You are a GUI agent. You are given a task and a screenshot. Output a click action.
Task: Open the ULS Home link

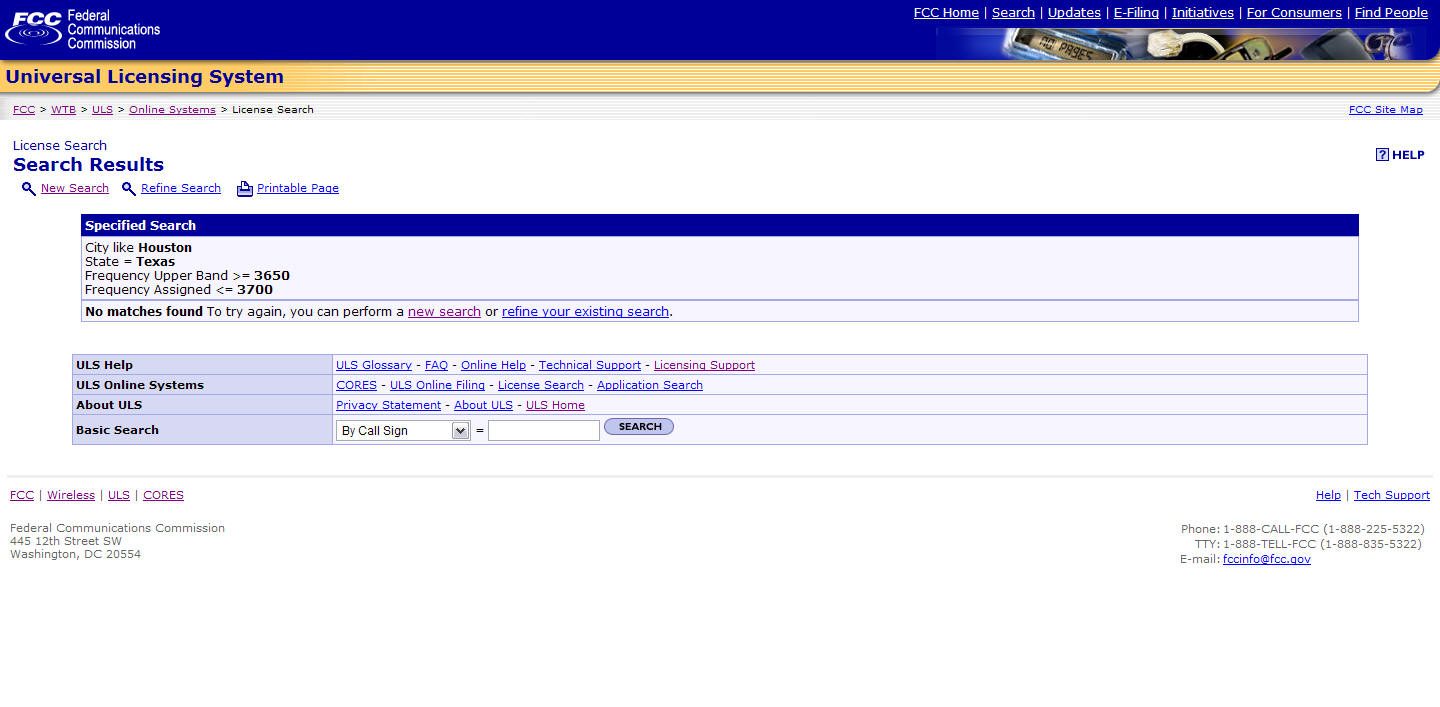555,405
